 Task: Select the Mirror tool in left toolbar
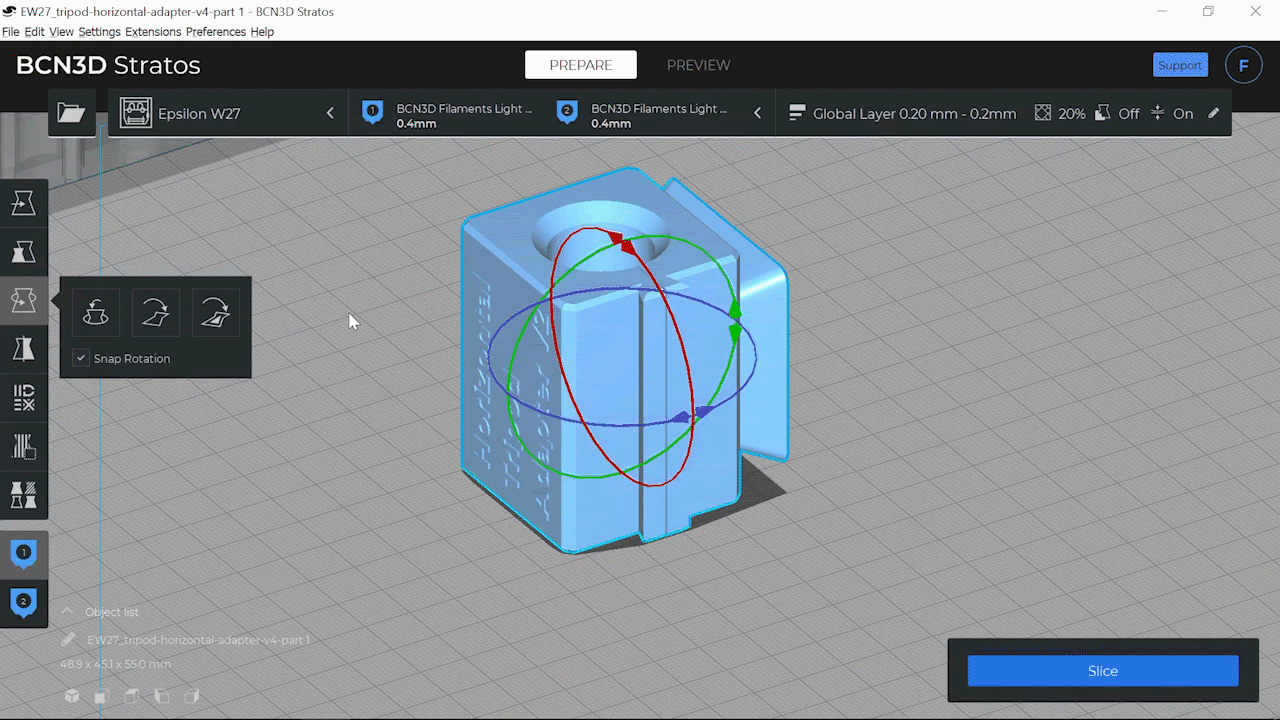[x=24, y=349]
